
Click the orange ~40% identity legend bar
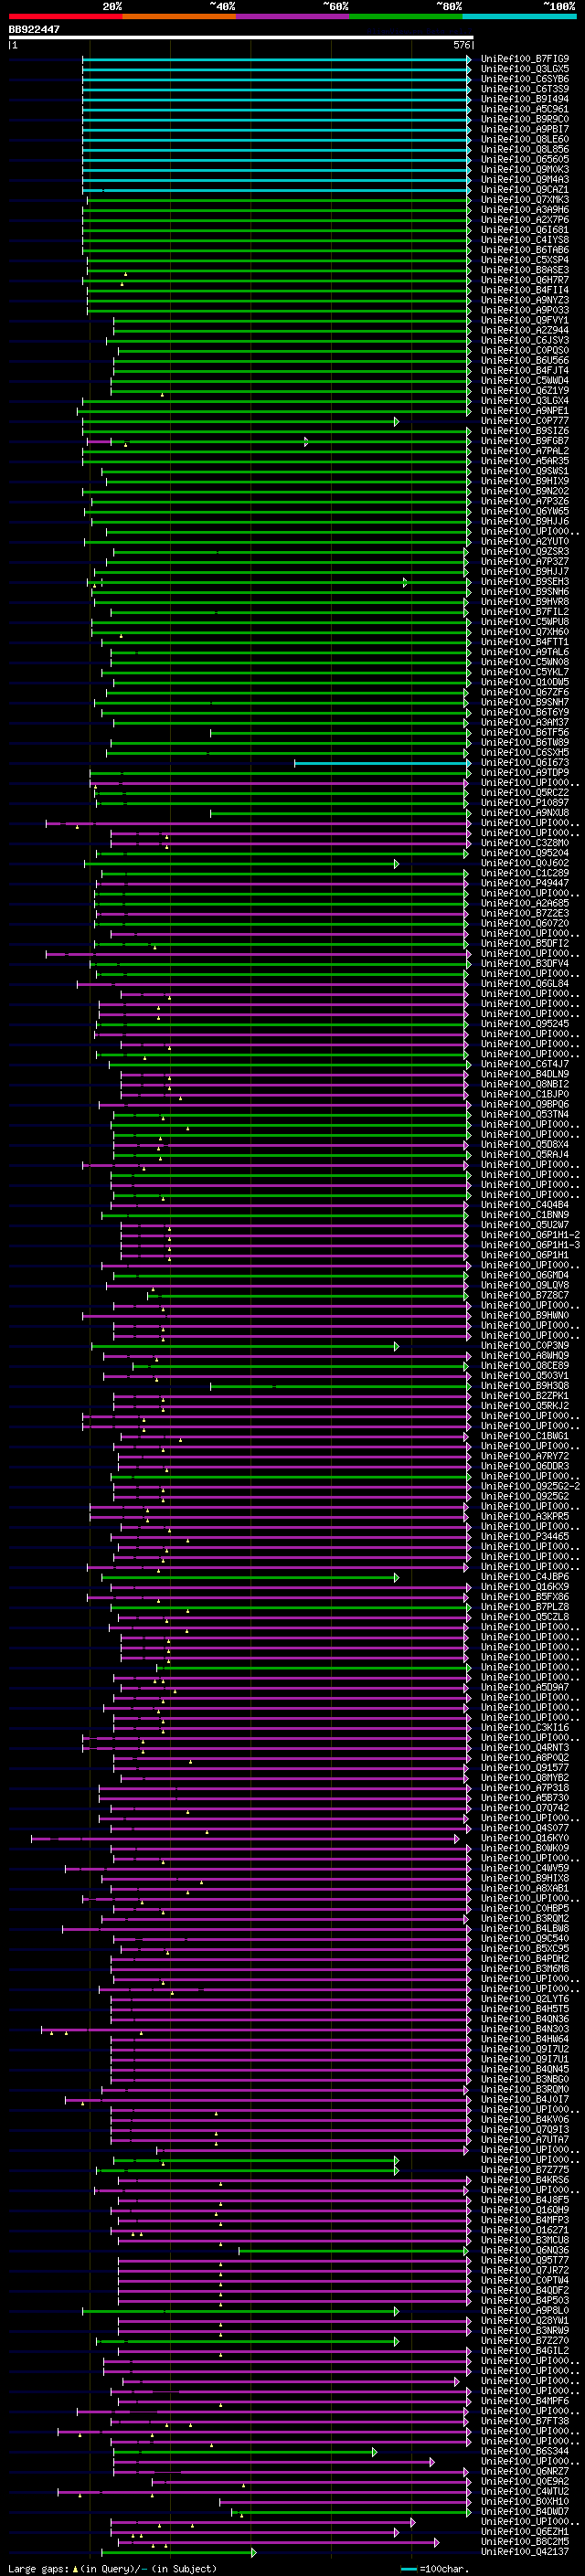179,16
